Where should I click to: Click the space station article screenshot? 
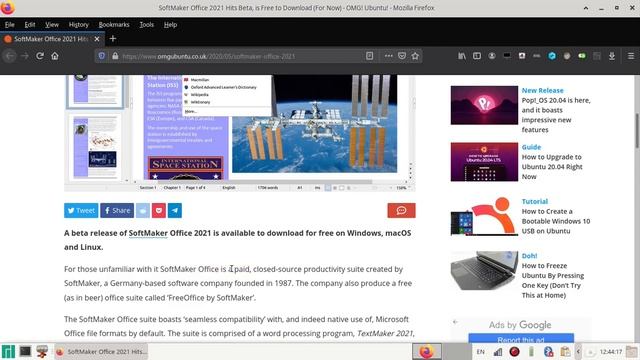tap(240, 133)
